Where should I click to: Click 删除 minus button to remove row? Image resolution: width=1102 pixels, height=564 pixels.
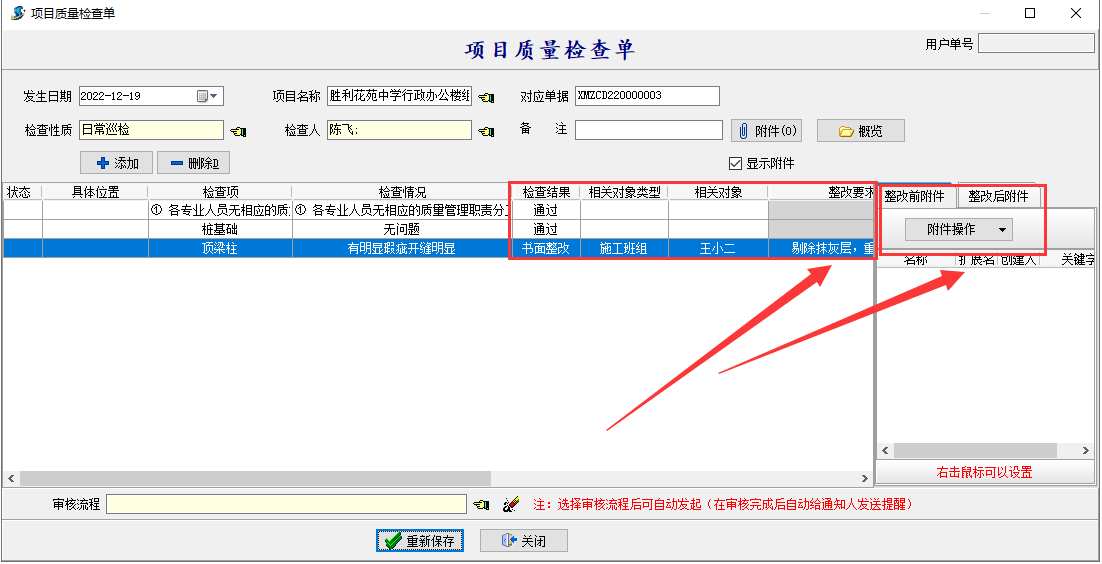(193, 163)
